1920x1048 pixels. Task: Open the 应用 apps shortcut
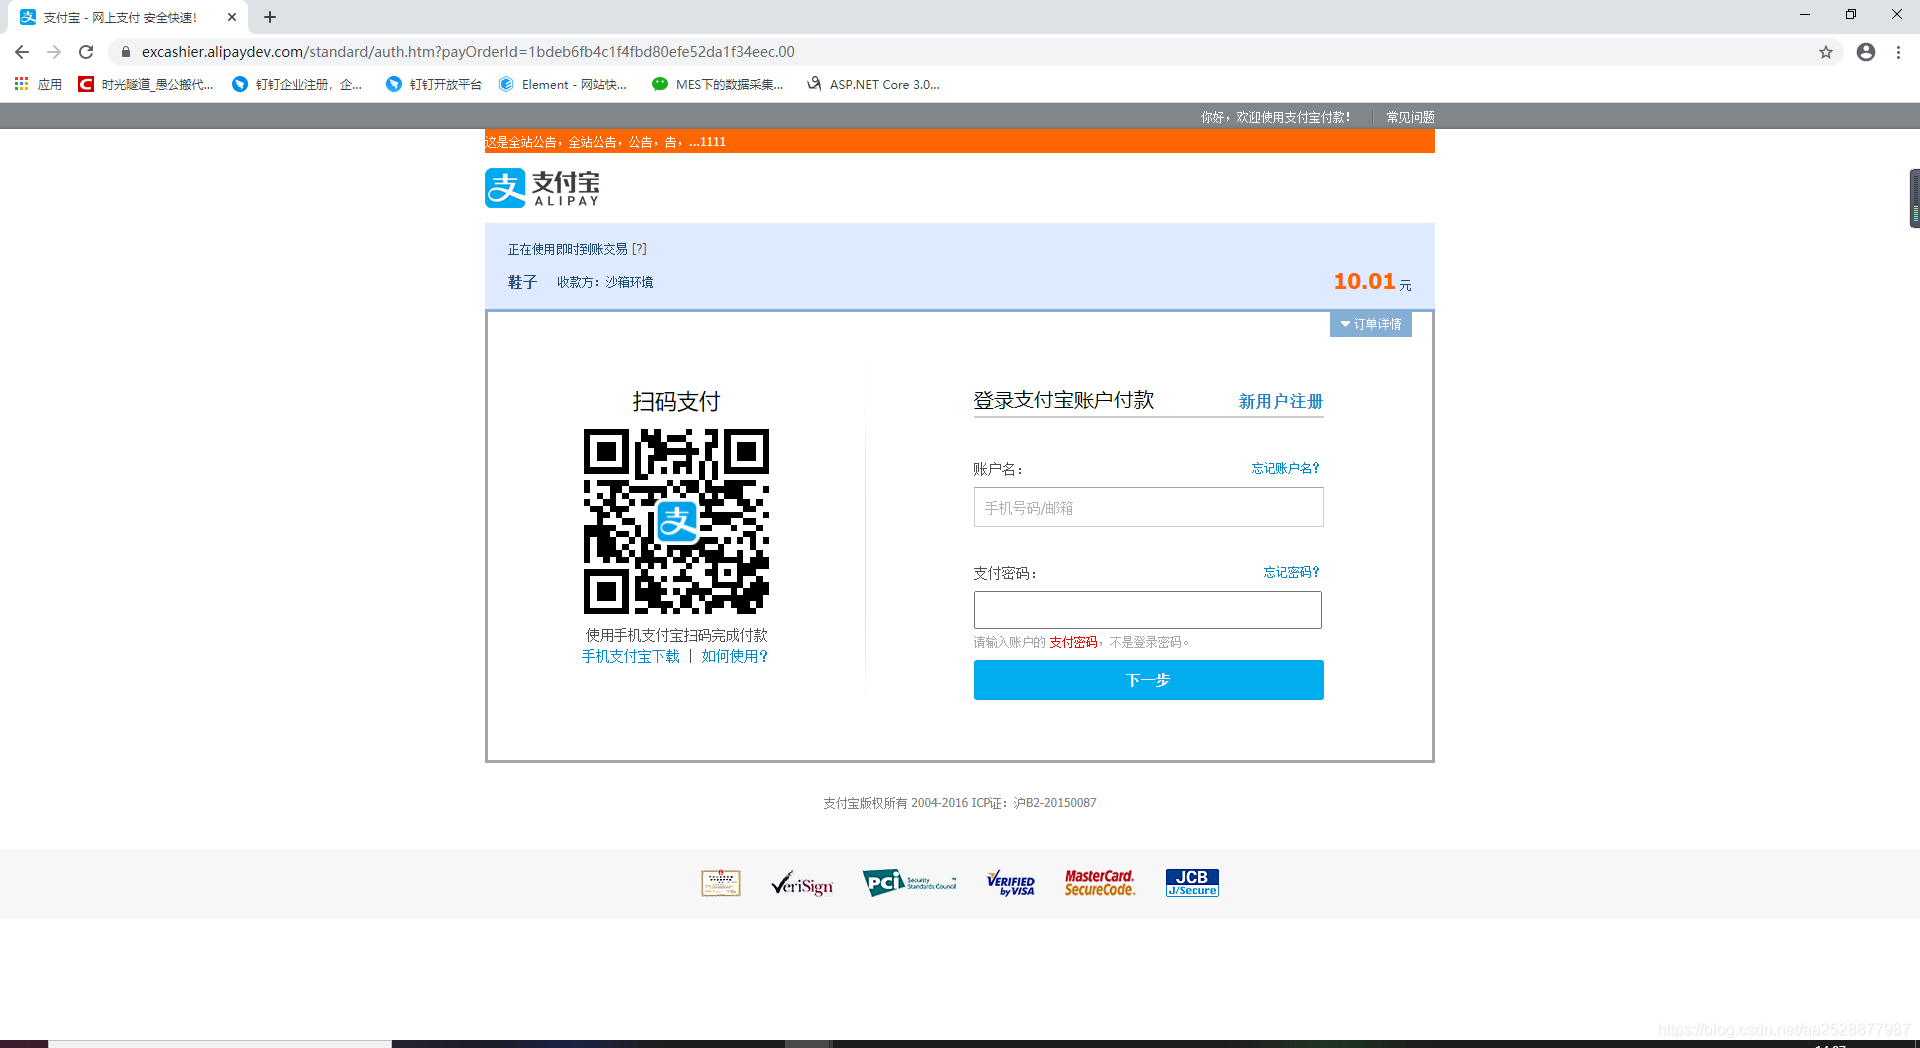[38, 84]
